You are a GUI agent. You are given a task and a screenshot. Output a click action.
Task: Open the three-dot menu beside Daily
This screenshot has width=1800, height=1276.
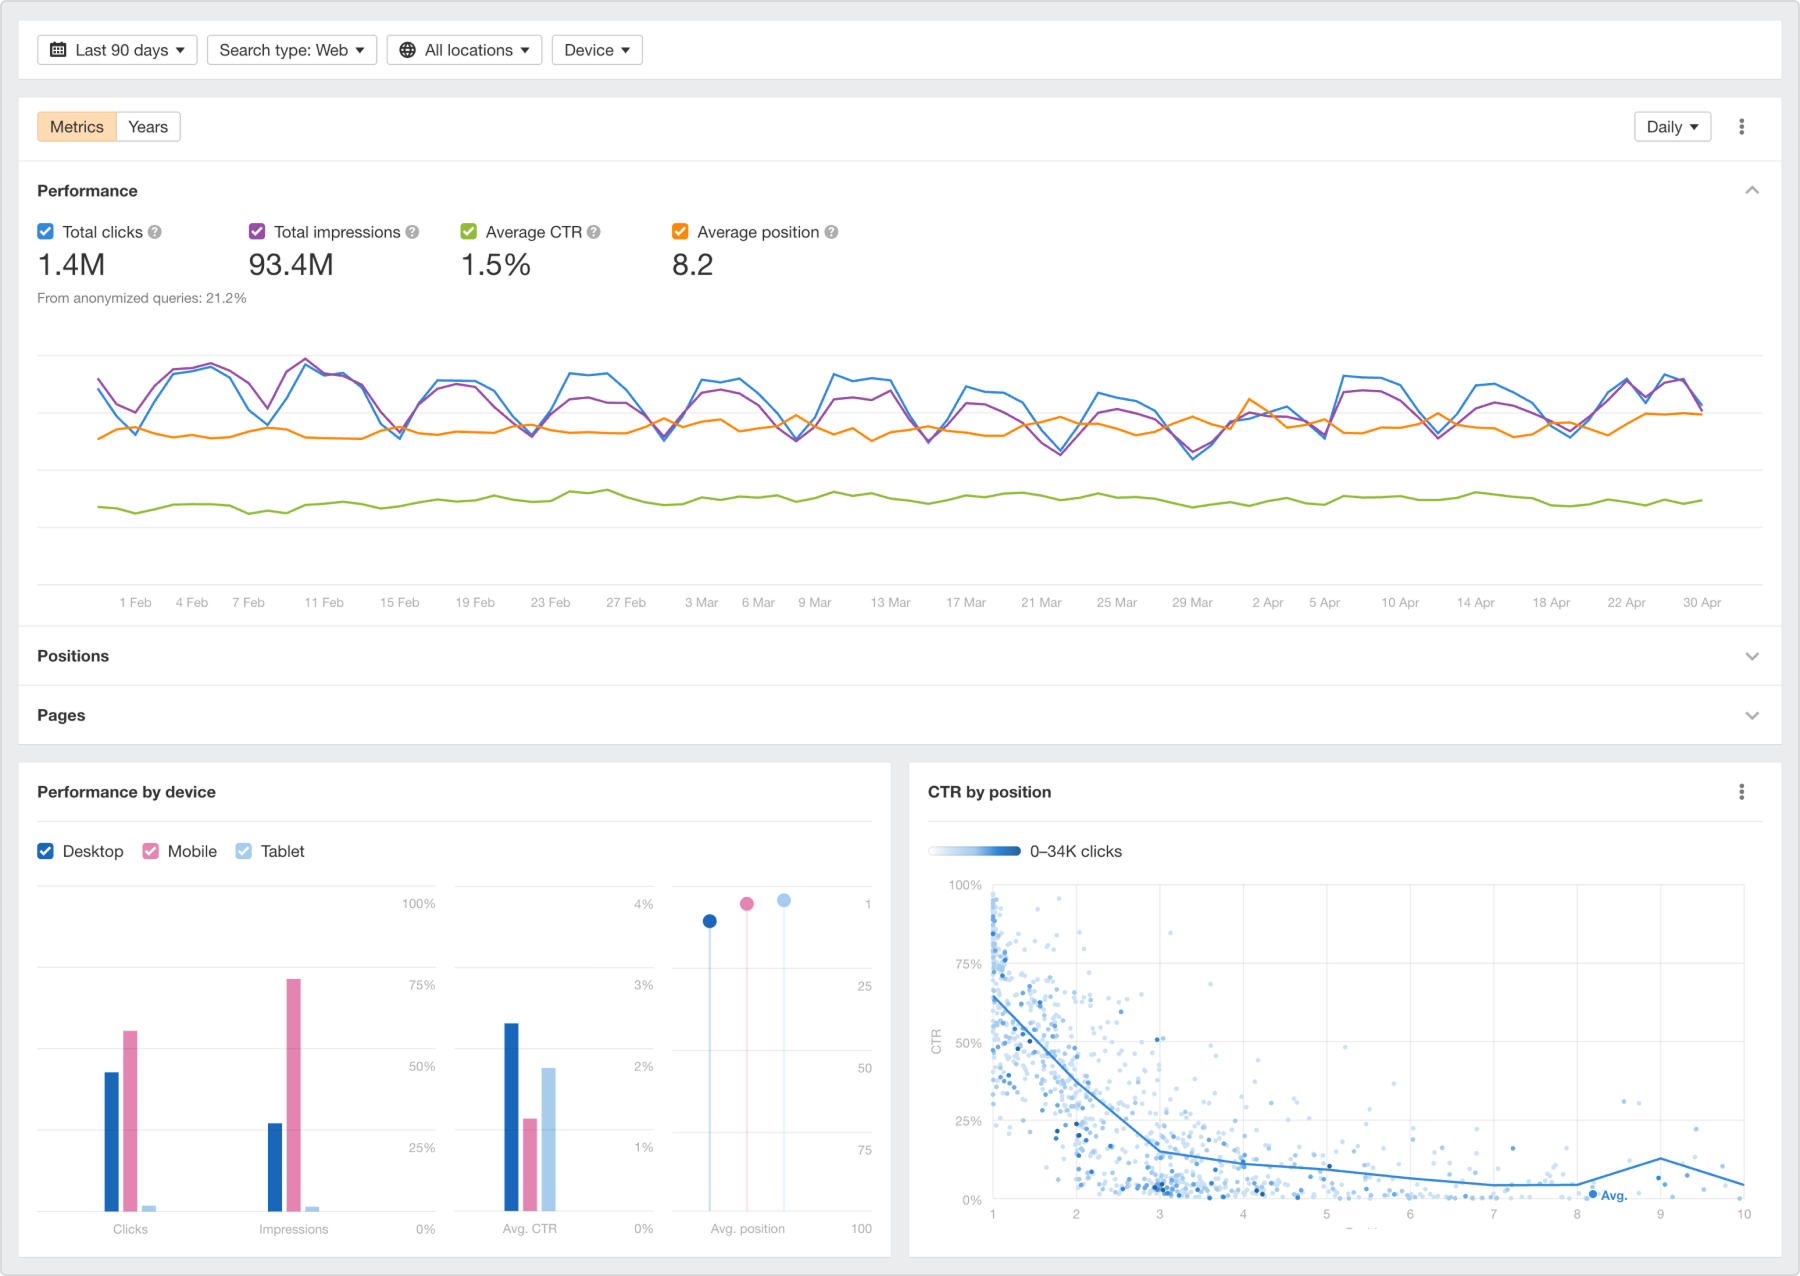(x=1741, y=127)
